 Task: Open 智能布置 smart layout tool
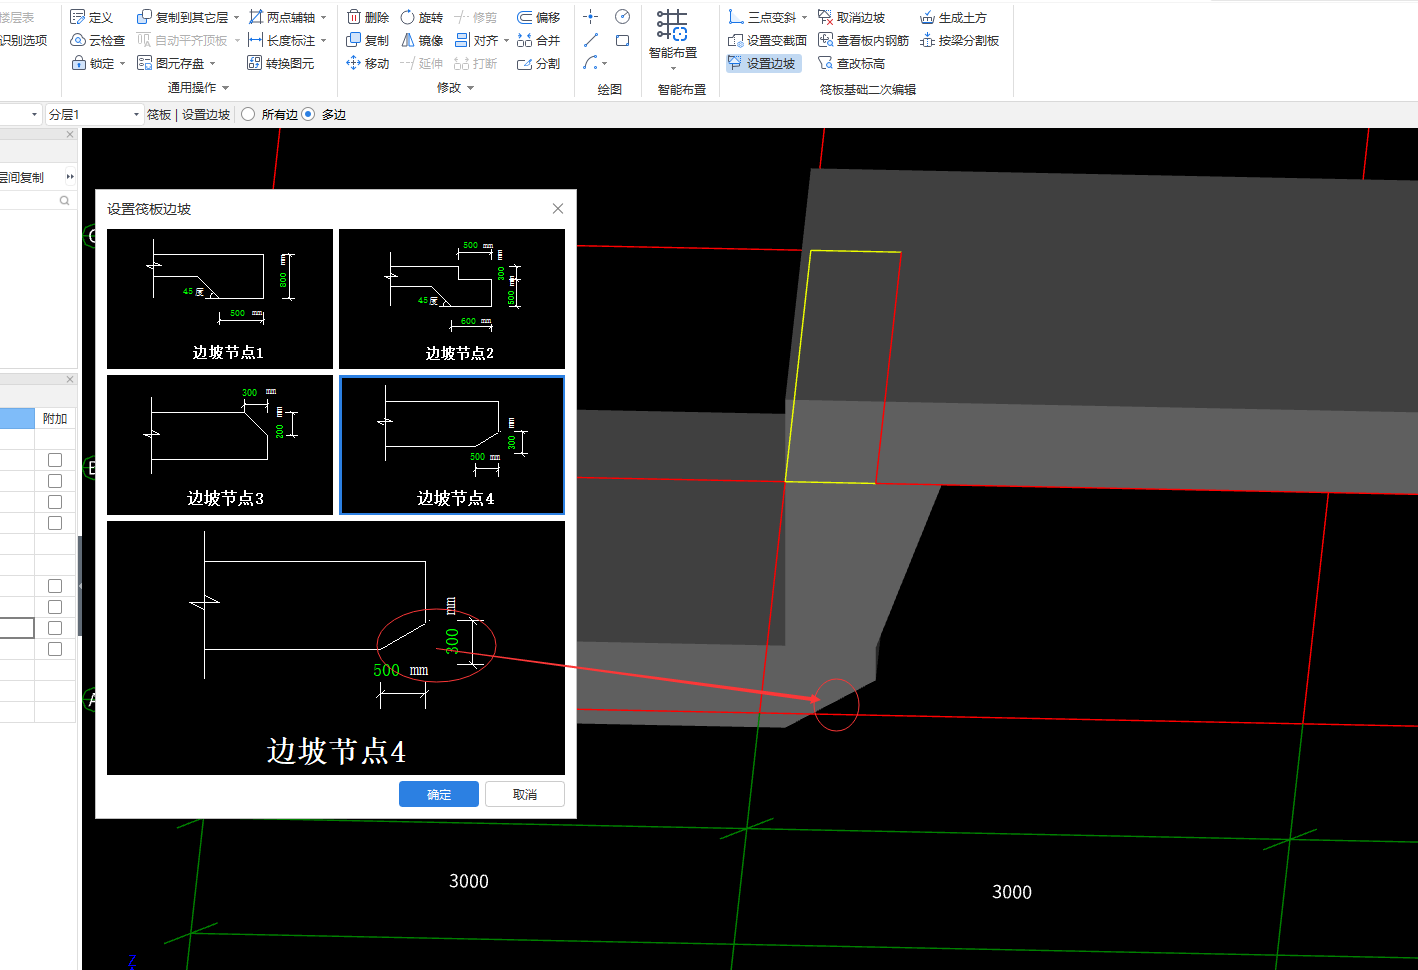pos(673,35)
